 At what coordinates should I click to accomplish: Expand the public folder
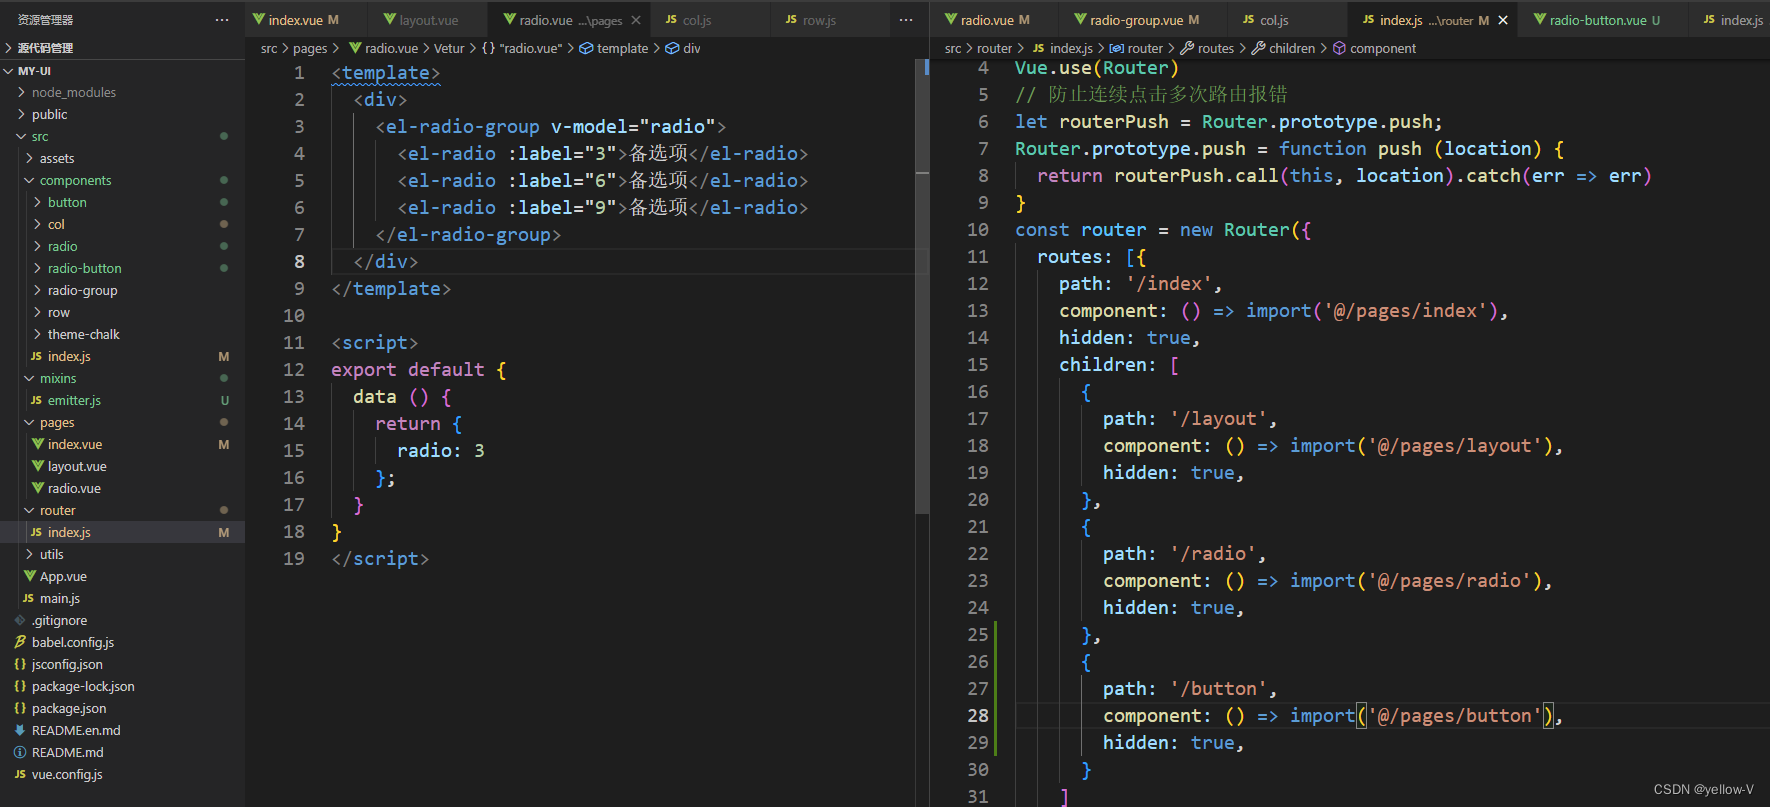click(22, 114)
